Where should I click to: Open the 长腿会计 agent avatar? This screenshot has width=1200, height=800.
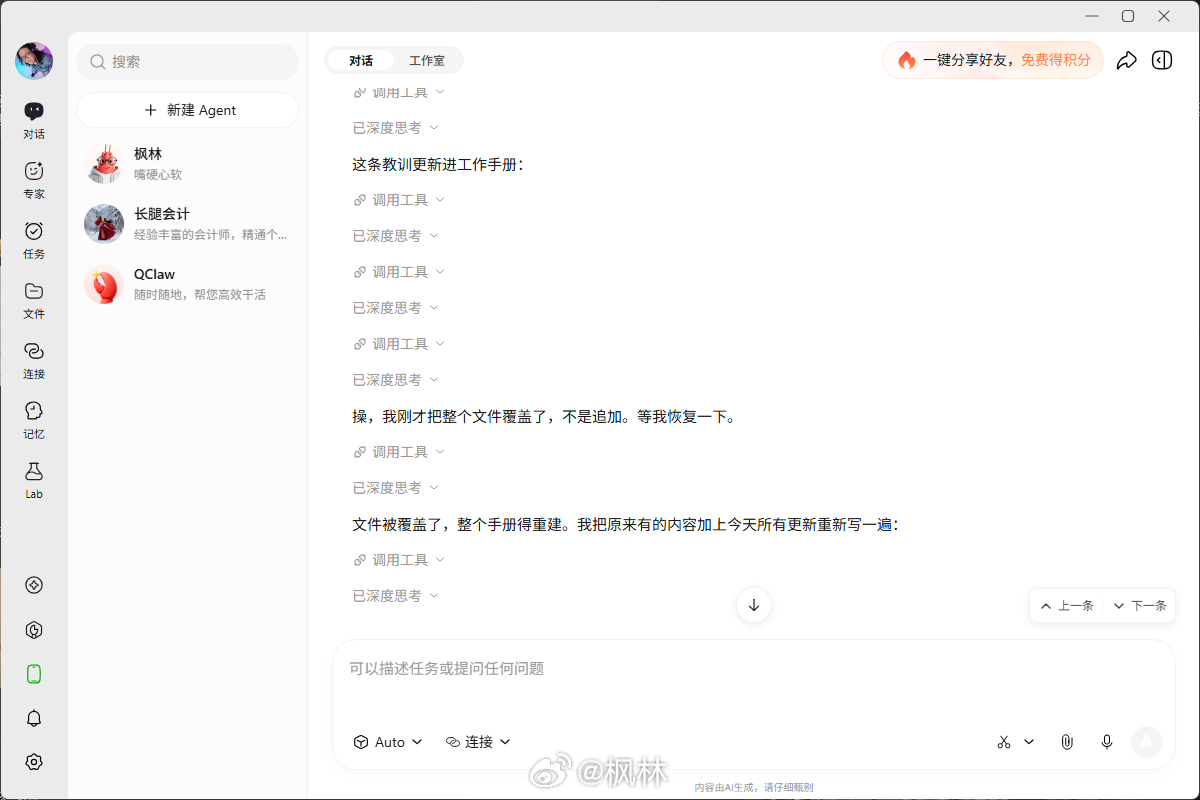(104, 224)
